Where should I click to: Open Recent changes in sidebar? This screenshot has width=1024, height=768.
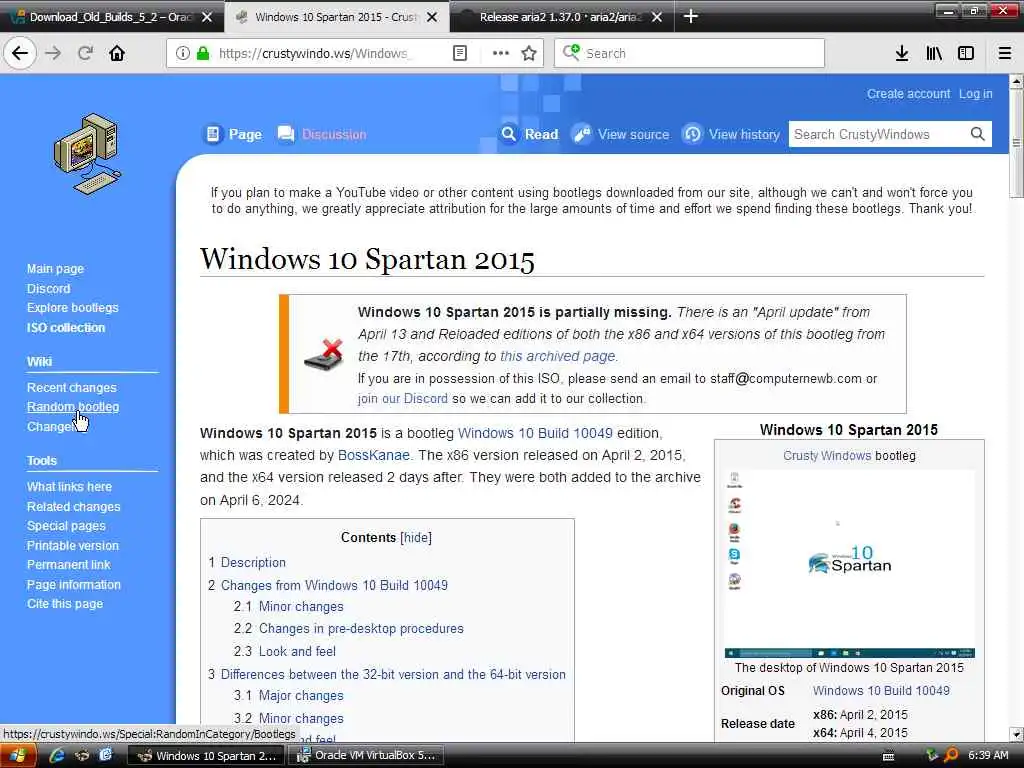coord(71,387)
